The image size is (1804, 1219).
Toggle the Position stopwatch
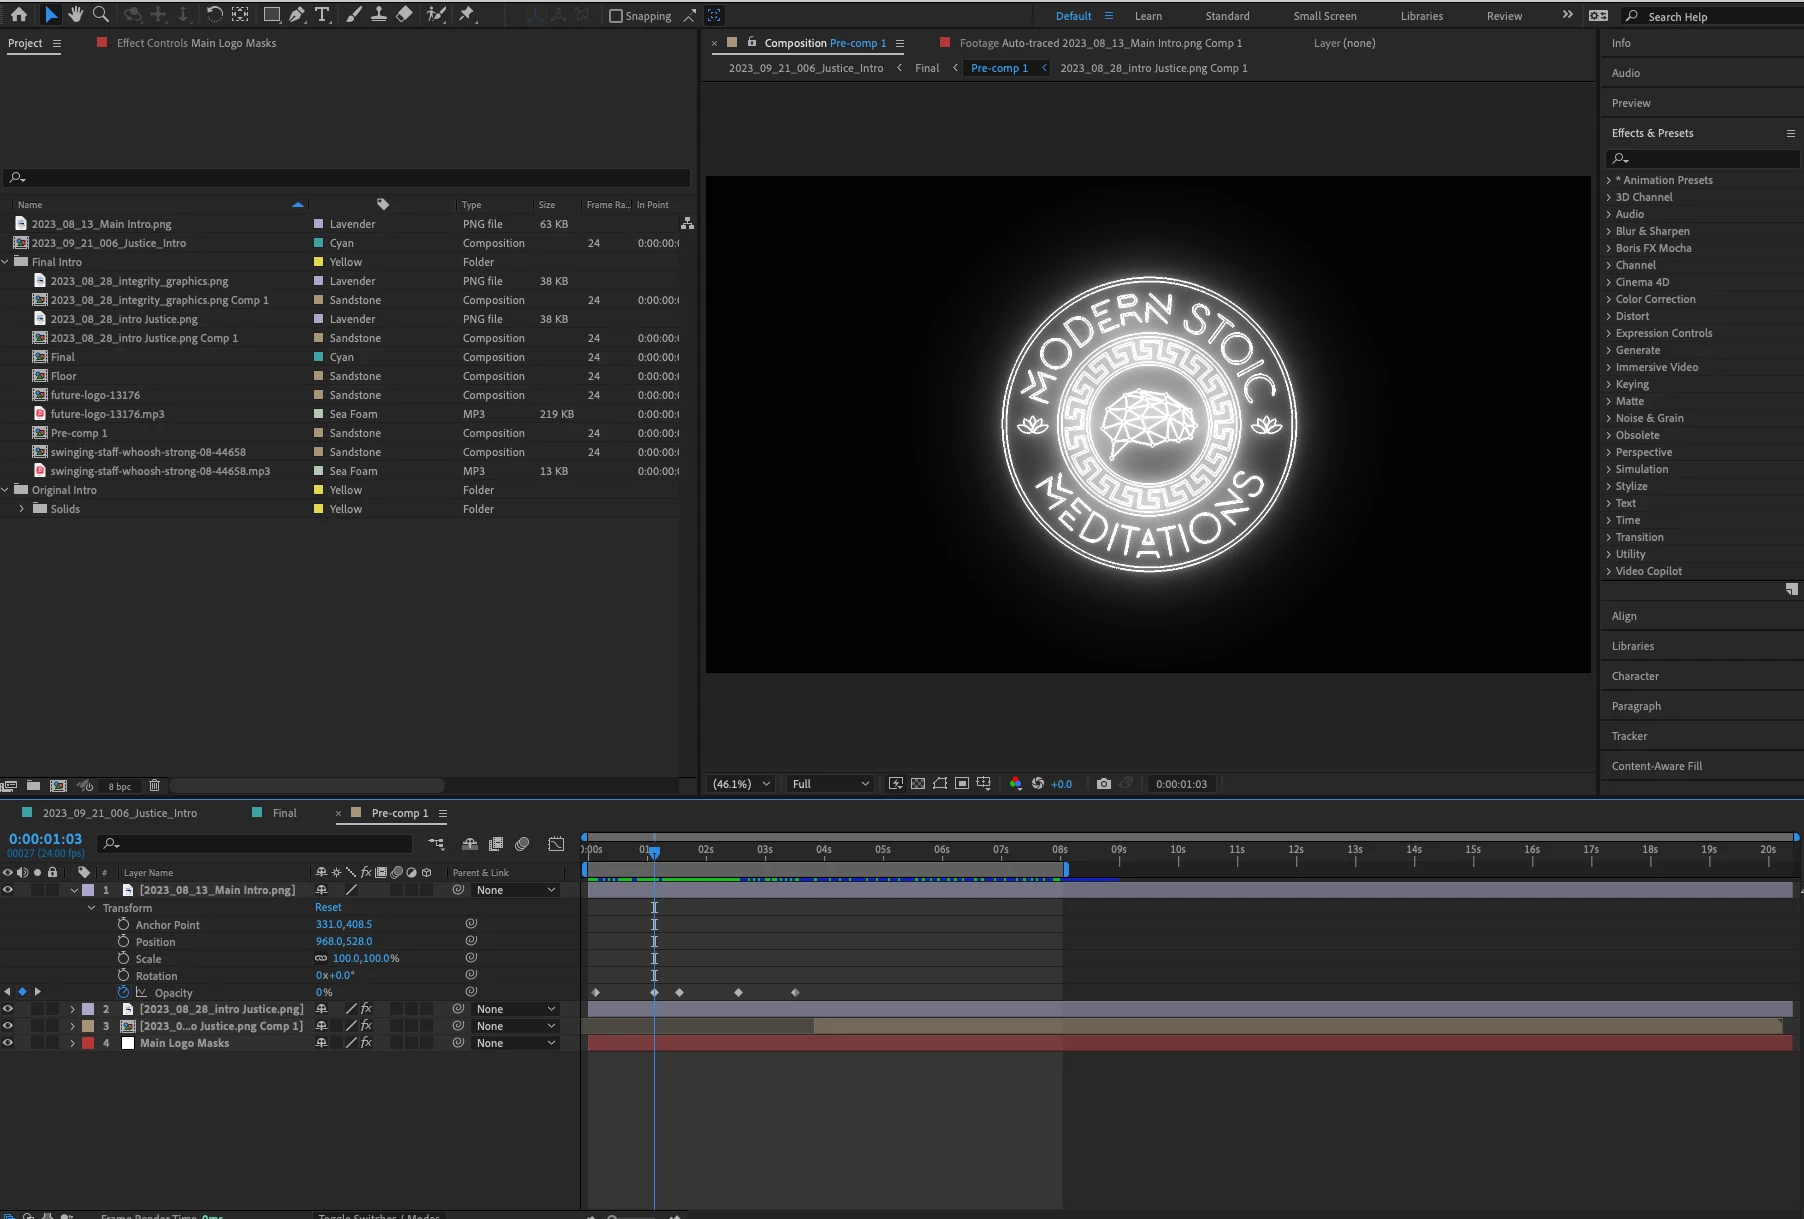(x=123, y=941)
